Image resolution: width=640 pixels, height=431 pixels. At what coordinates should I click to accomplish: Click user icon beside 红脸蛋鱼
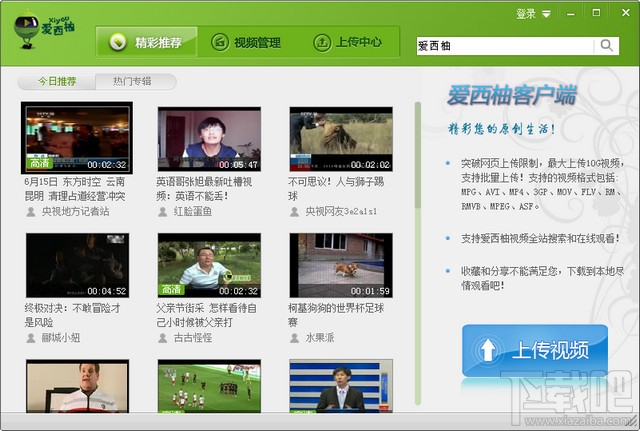click(x=163, y=212)
